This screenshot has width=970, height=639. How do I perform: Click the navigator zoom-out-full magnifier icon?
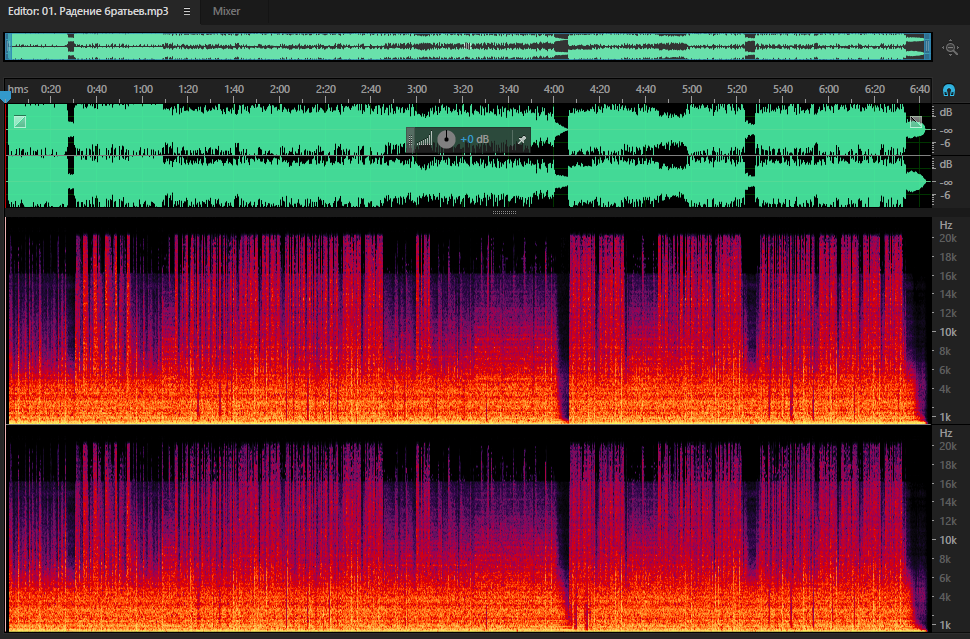[950, 48]
